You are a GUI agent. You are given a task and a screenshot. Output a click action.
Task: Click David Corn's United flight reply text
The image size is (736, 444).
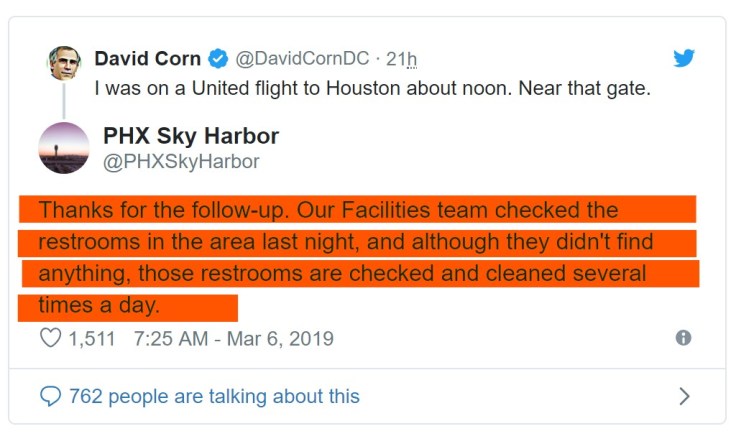pos(372,88)
